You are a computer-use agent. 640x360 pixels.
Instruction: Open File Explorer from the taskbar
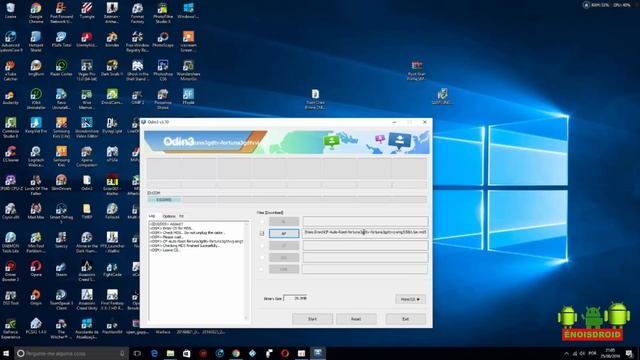[170, 353]
